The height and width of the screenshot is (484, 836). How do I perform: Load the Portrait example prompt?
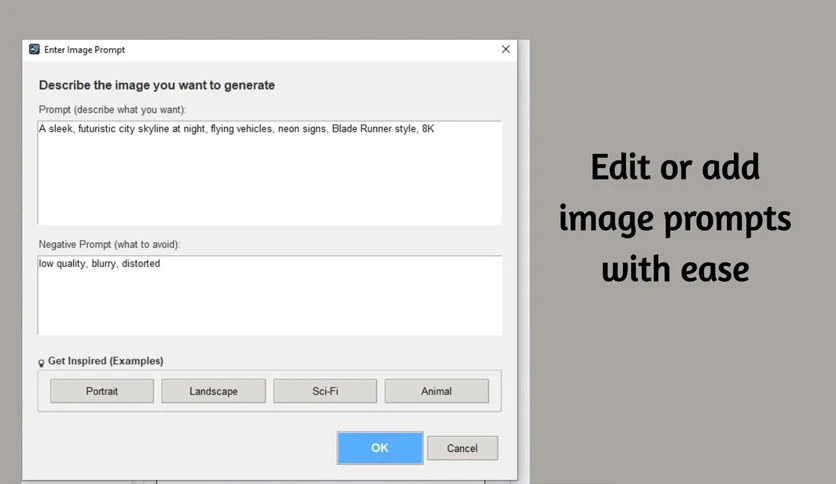[x=102, y=391]
